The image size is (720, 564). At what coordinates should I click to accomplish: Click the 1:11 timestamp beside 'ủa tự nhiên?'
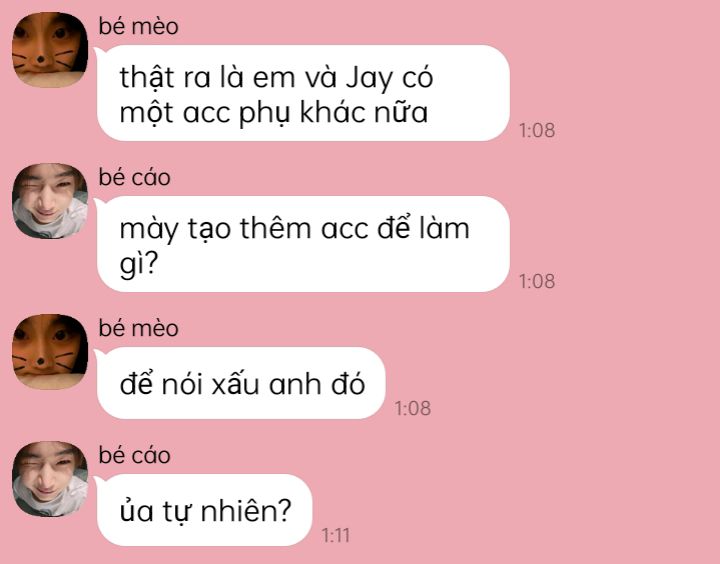click(336, 536)
